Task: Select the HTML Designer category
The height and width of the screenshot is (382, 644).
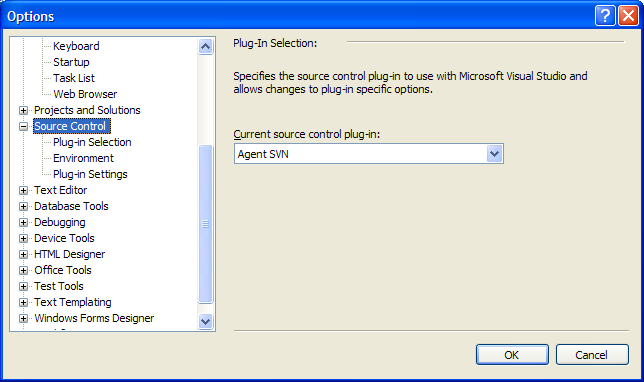Action: tap(69, 254)
